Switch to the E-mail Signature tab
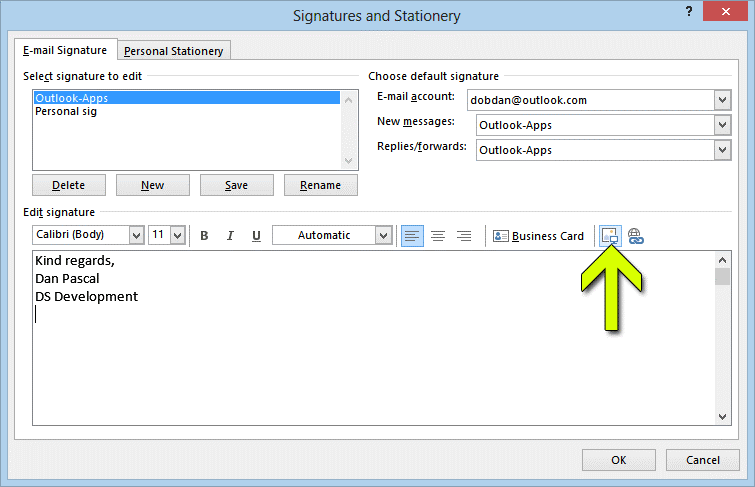The width and height of the screenshot is (755, 487). pos(65,50)
